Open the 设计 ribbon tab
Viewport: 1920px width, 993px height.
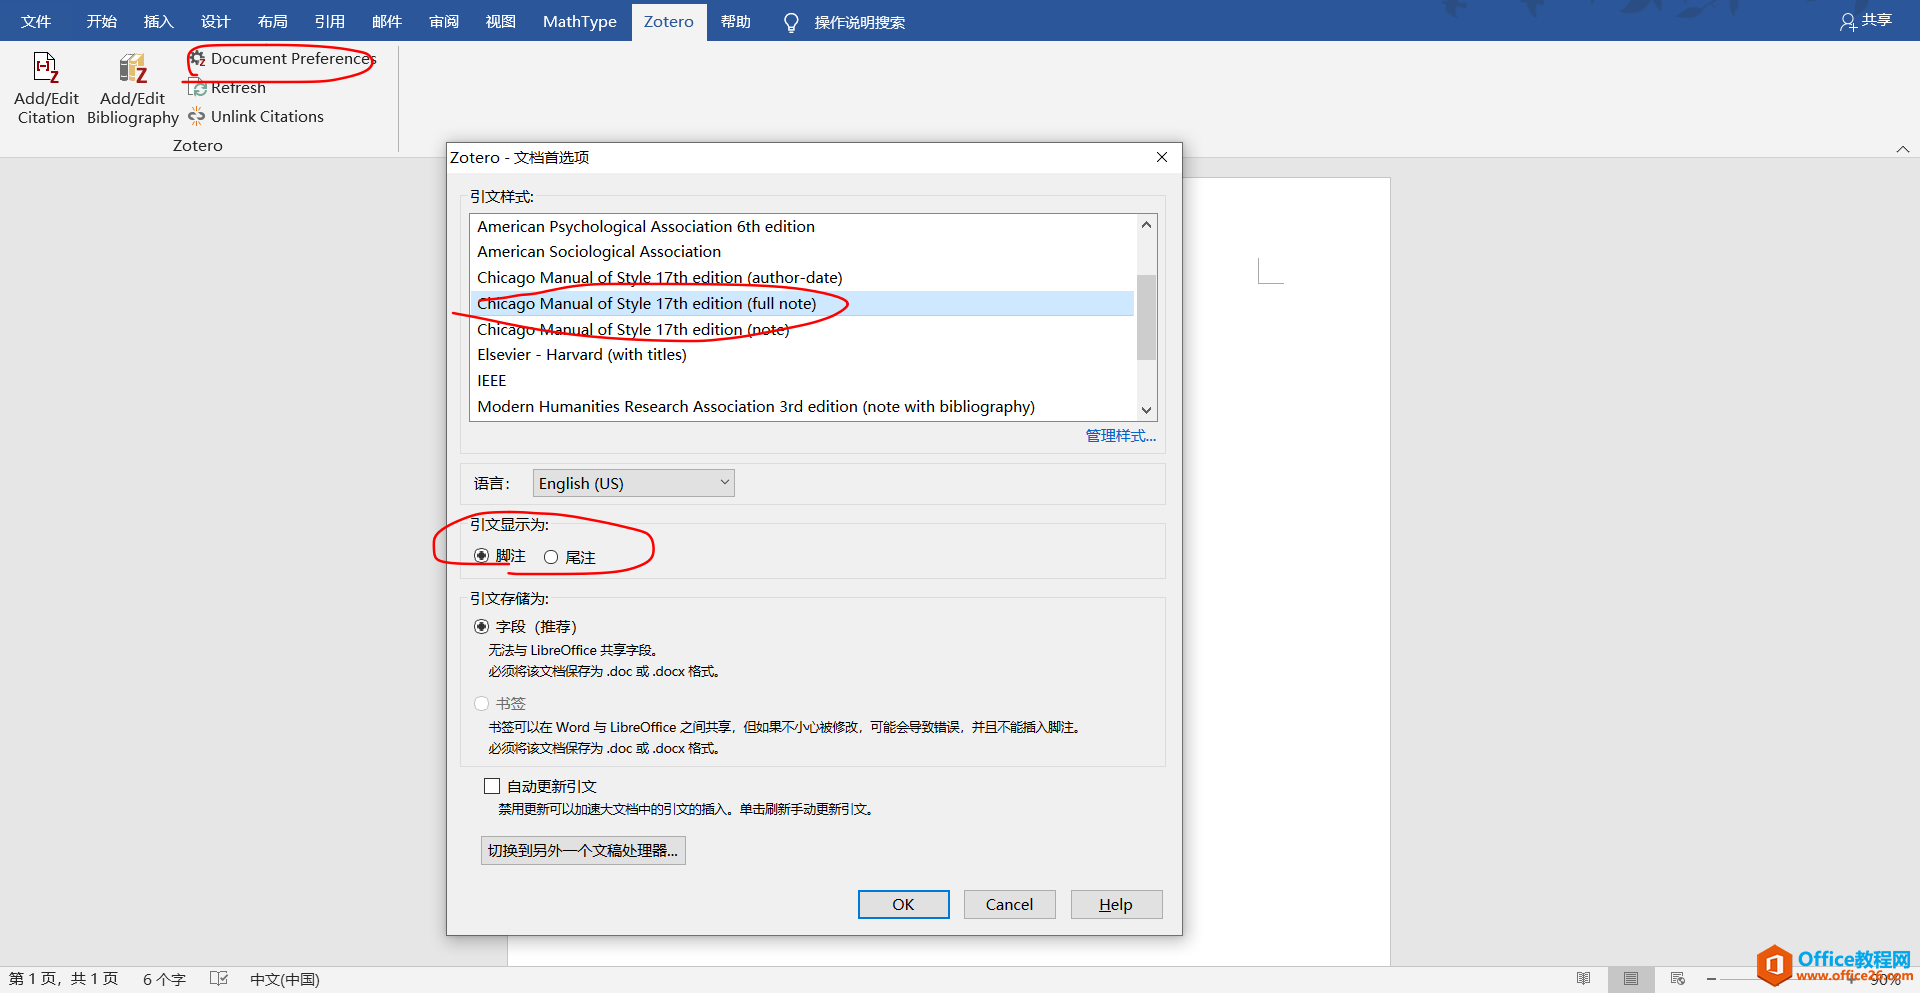coord(215,21)
